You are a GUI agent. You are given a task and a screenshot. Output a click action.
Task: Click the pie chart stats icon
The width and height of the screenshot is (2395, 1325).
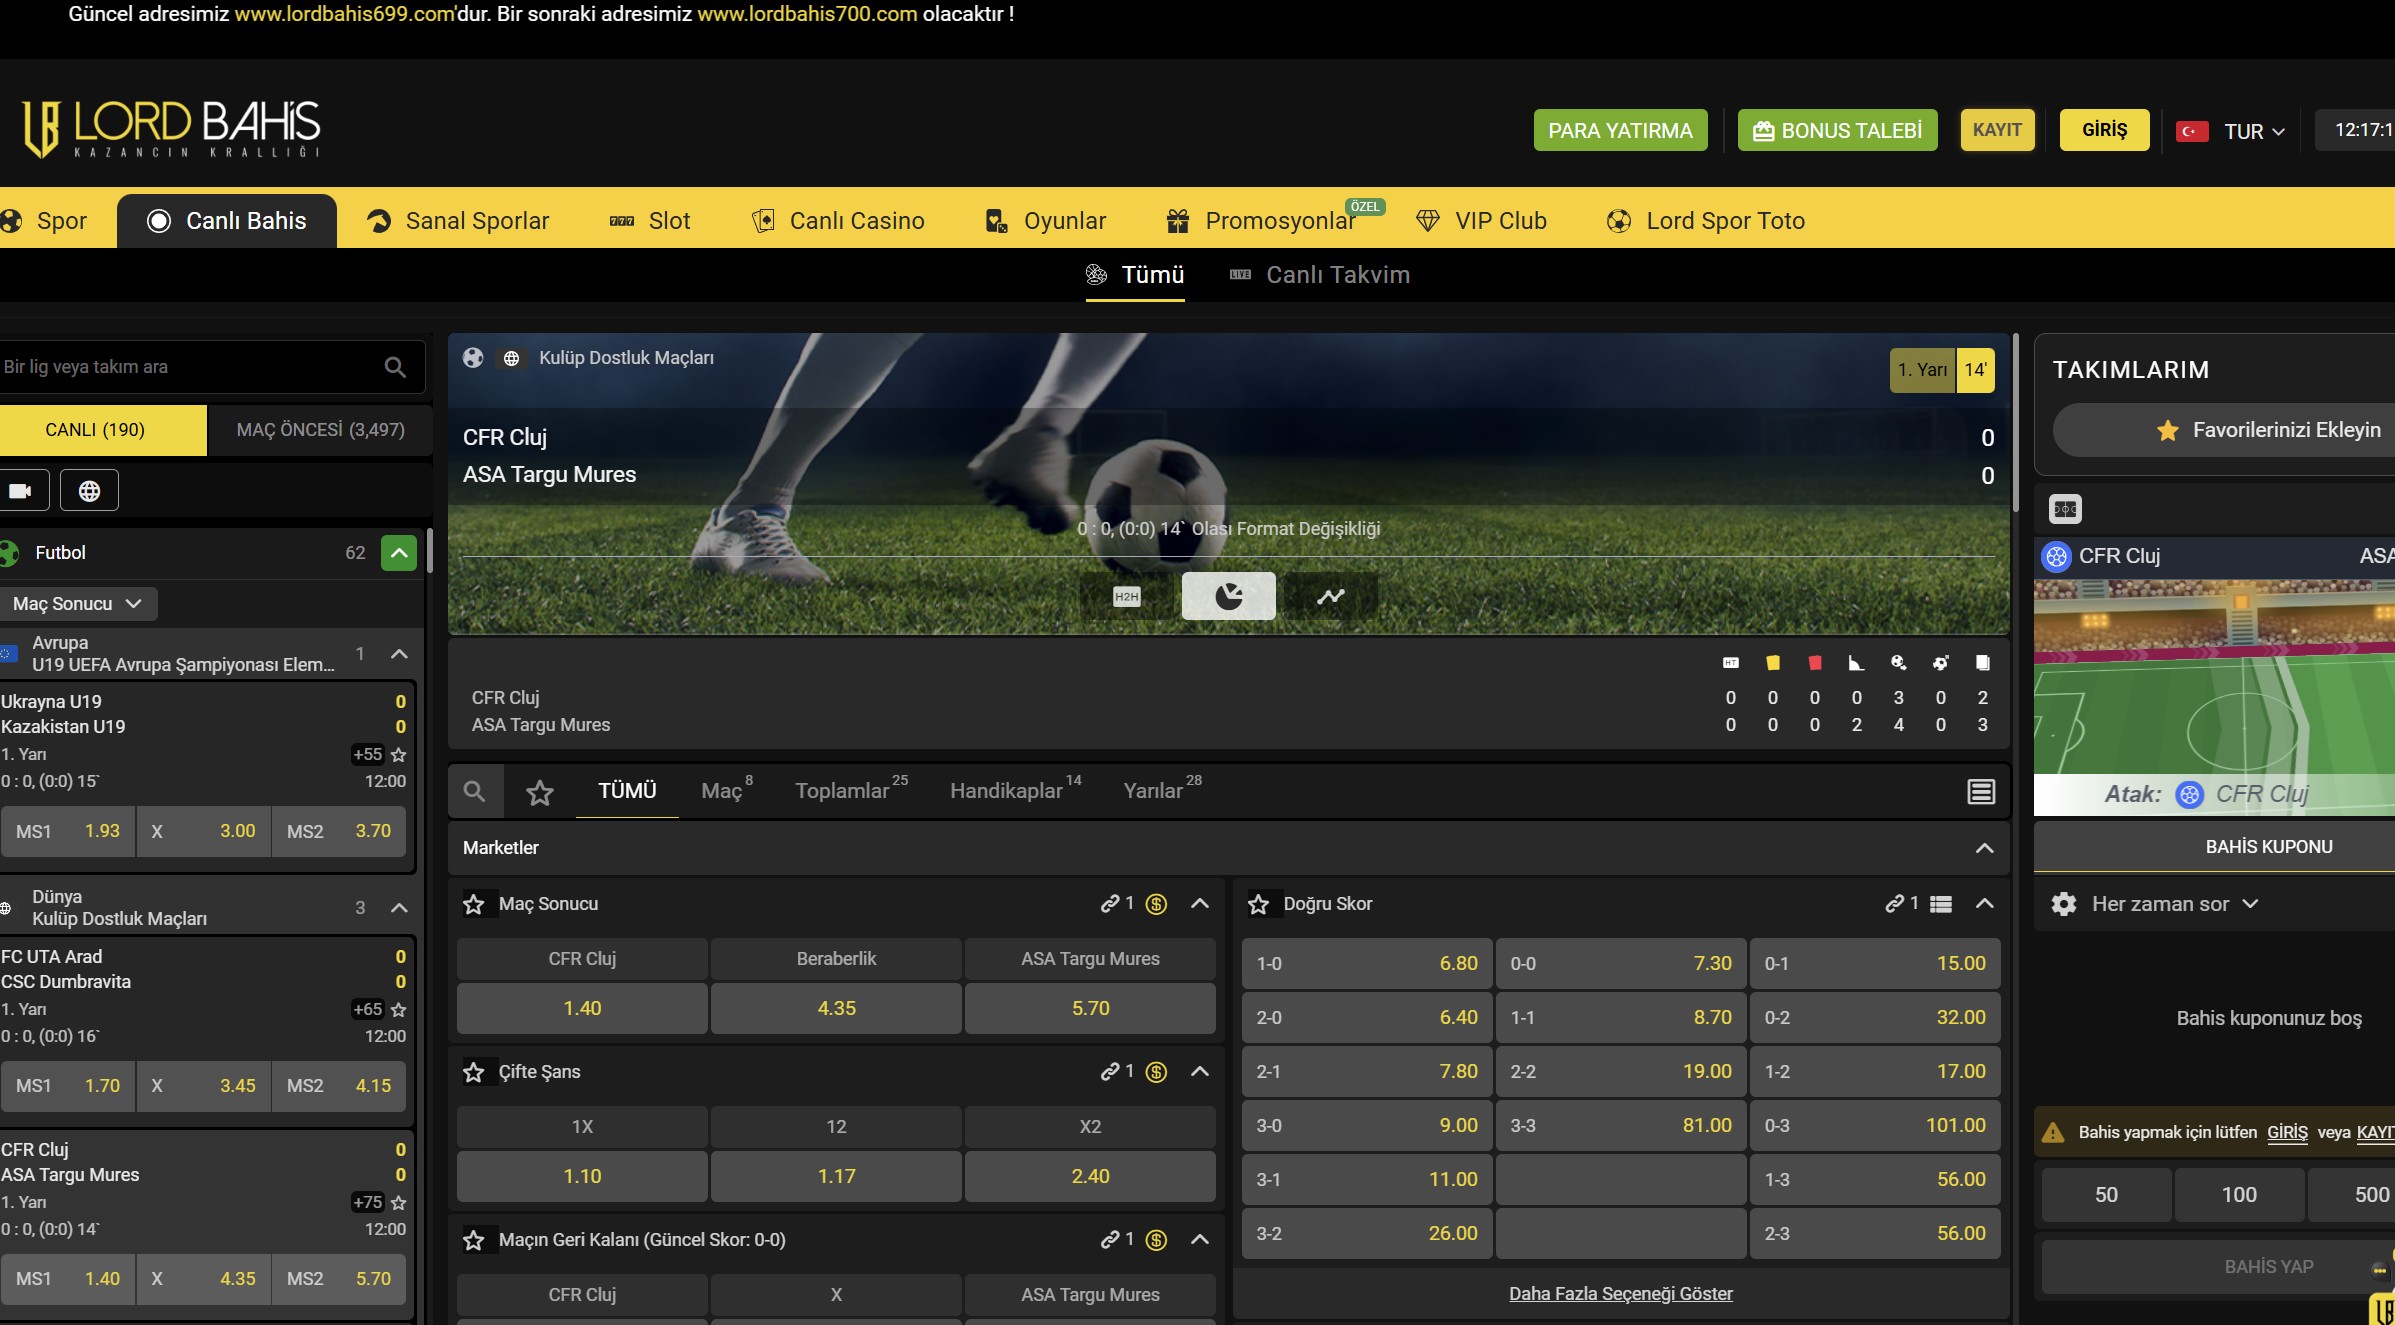[x=1228, y=597]
